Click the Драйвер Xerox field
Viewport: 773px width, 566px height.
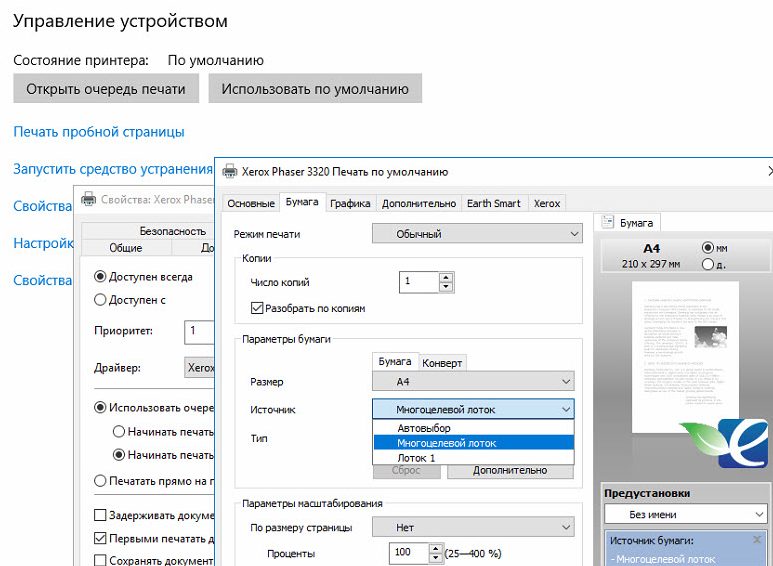coord(200,367)
